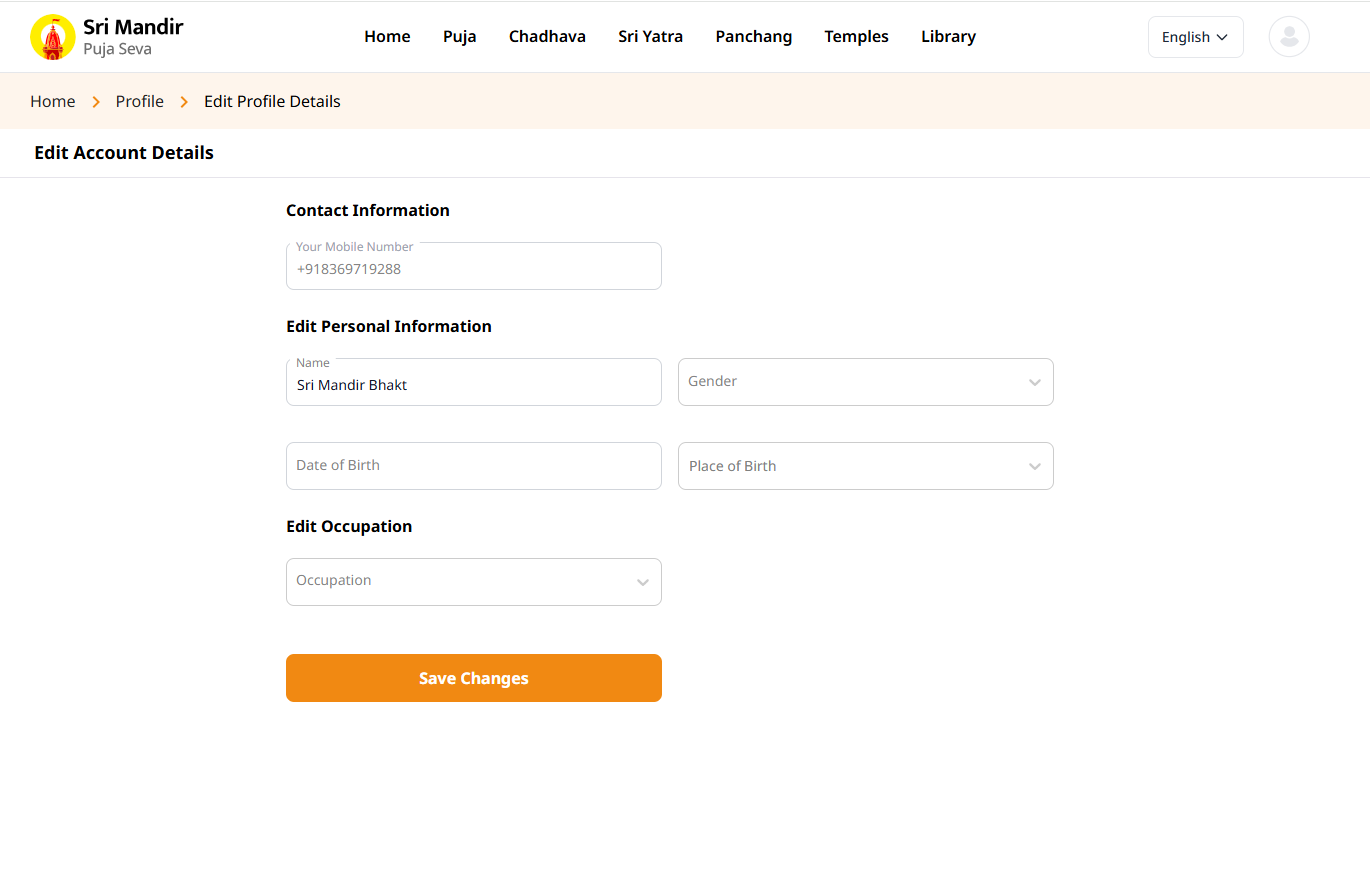The width and height of the screenshot is (1370, 889).
Task: Open the Sri Yatra menu item
Action: click(x=650, y=37)
